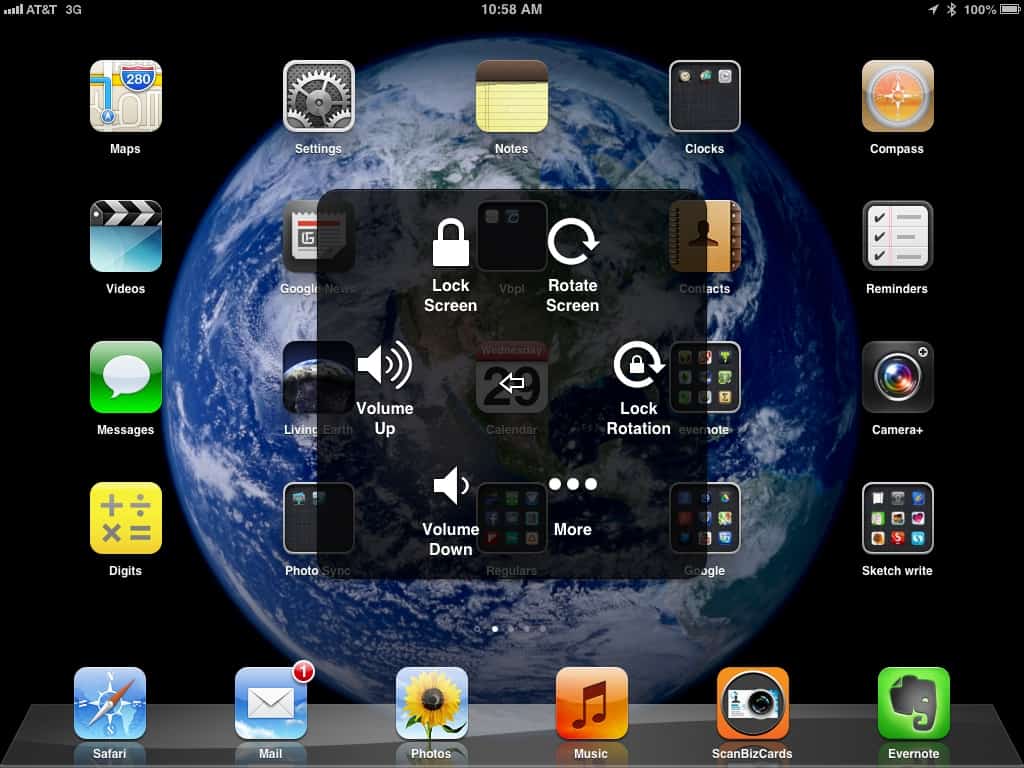
Task: Tap Volume Down in the overlay menu
Action: (x=451, y=511)
